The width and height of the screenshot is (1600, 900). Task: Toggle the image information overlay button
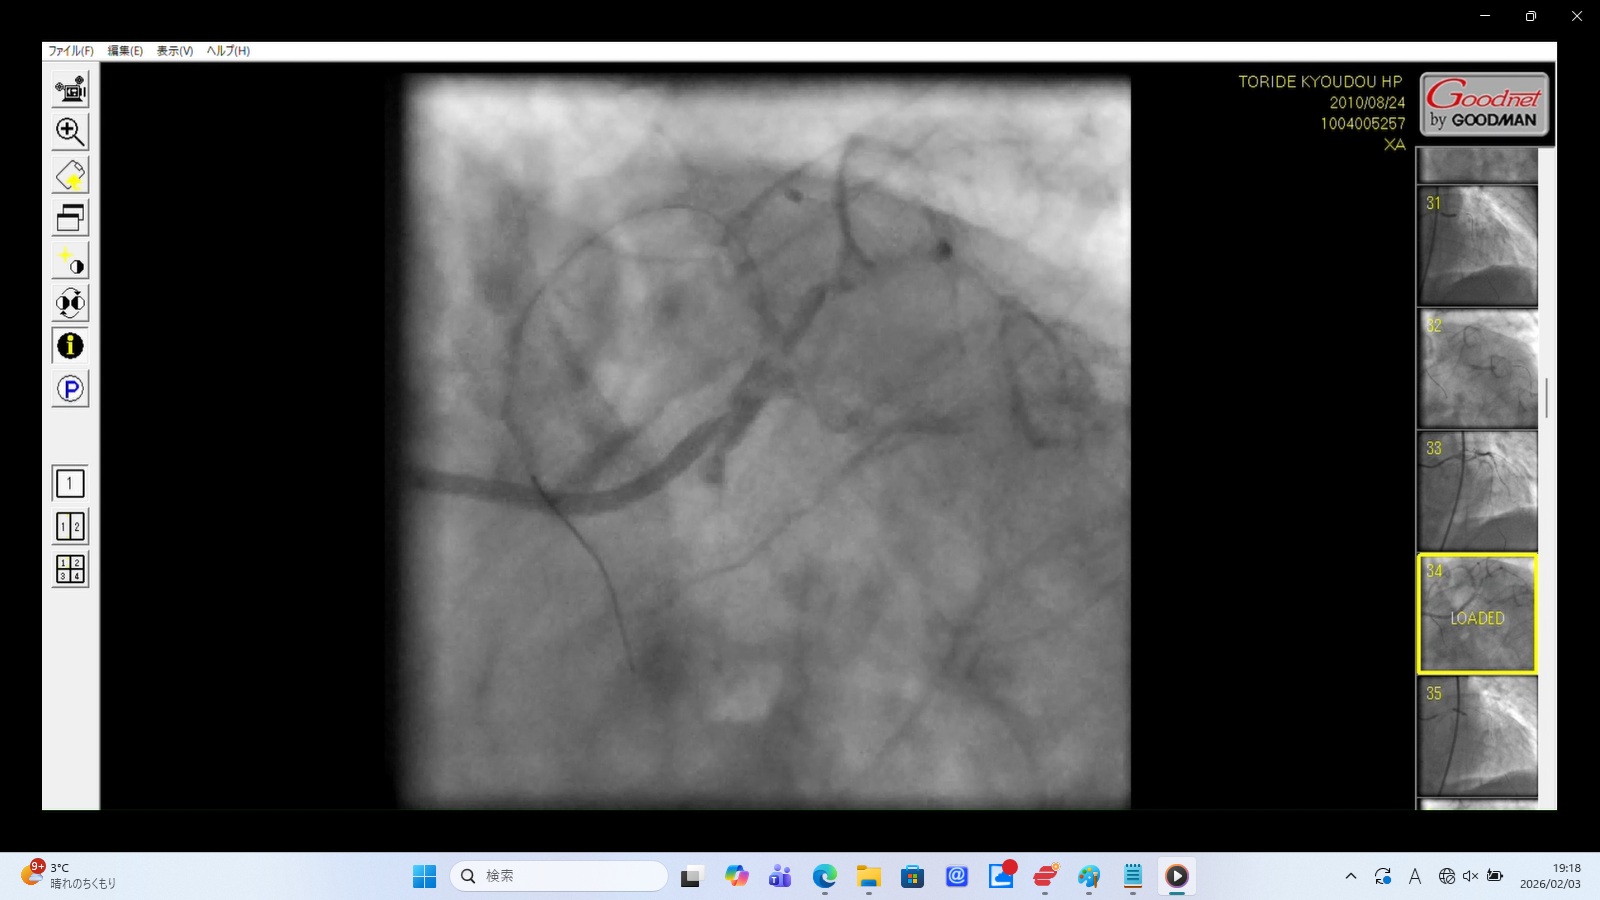70,346
